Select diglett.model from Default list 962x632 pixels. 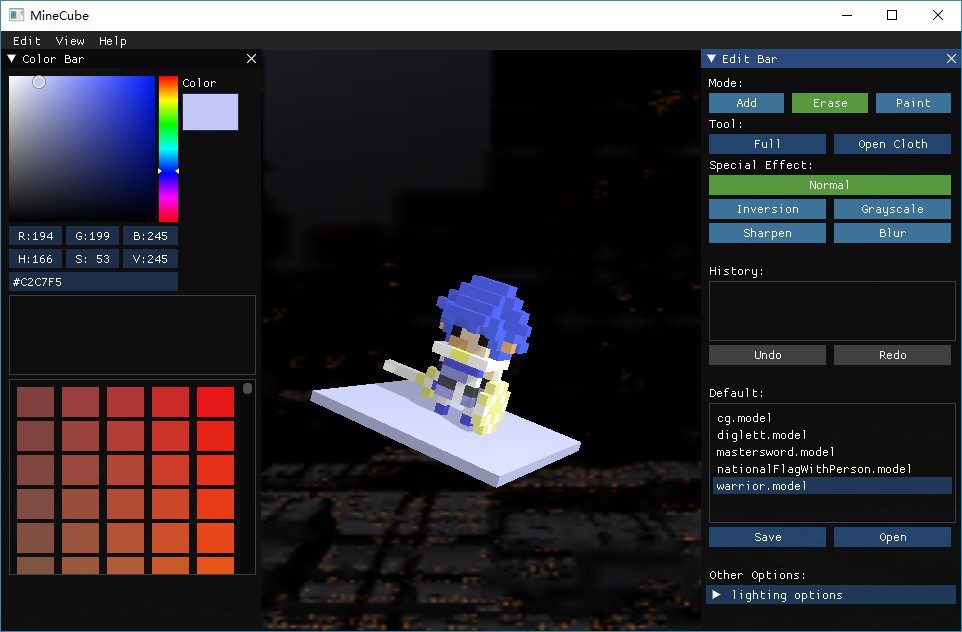point(832,435)
